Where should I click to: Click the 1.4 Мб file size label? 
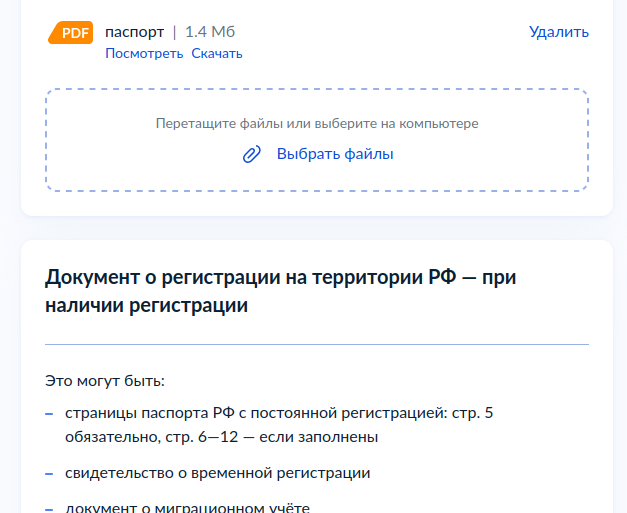(x=210, y=32)
